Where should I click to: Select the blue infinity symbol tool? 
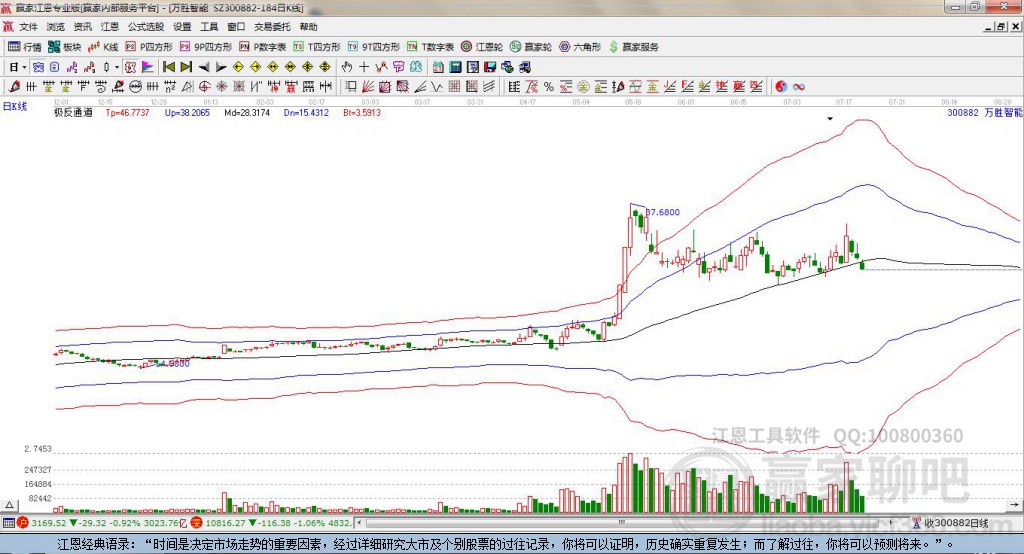click(798, 86)
